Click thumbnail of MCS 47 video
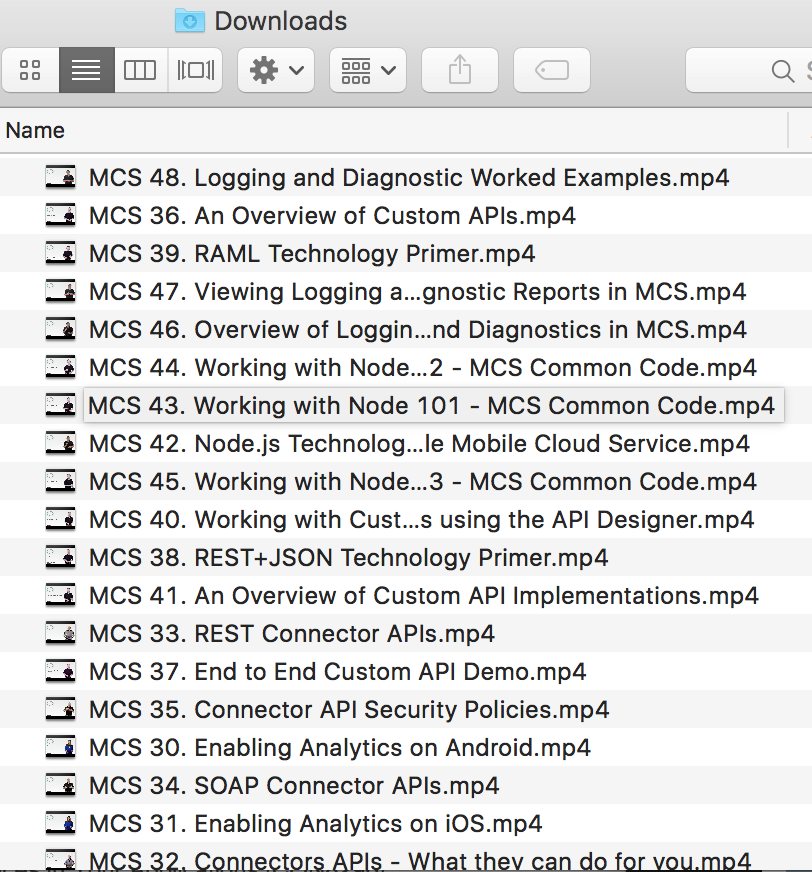Viewport: 812px width, 872px height. 60,291
